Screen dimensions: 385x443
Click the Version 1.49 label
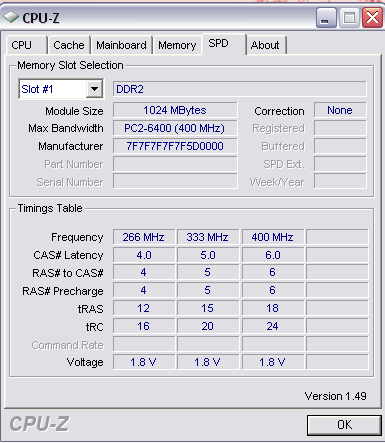pos(335,396)
